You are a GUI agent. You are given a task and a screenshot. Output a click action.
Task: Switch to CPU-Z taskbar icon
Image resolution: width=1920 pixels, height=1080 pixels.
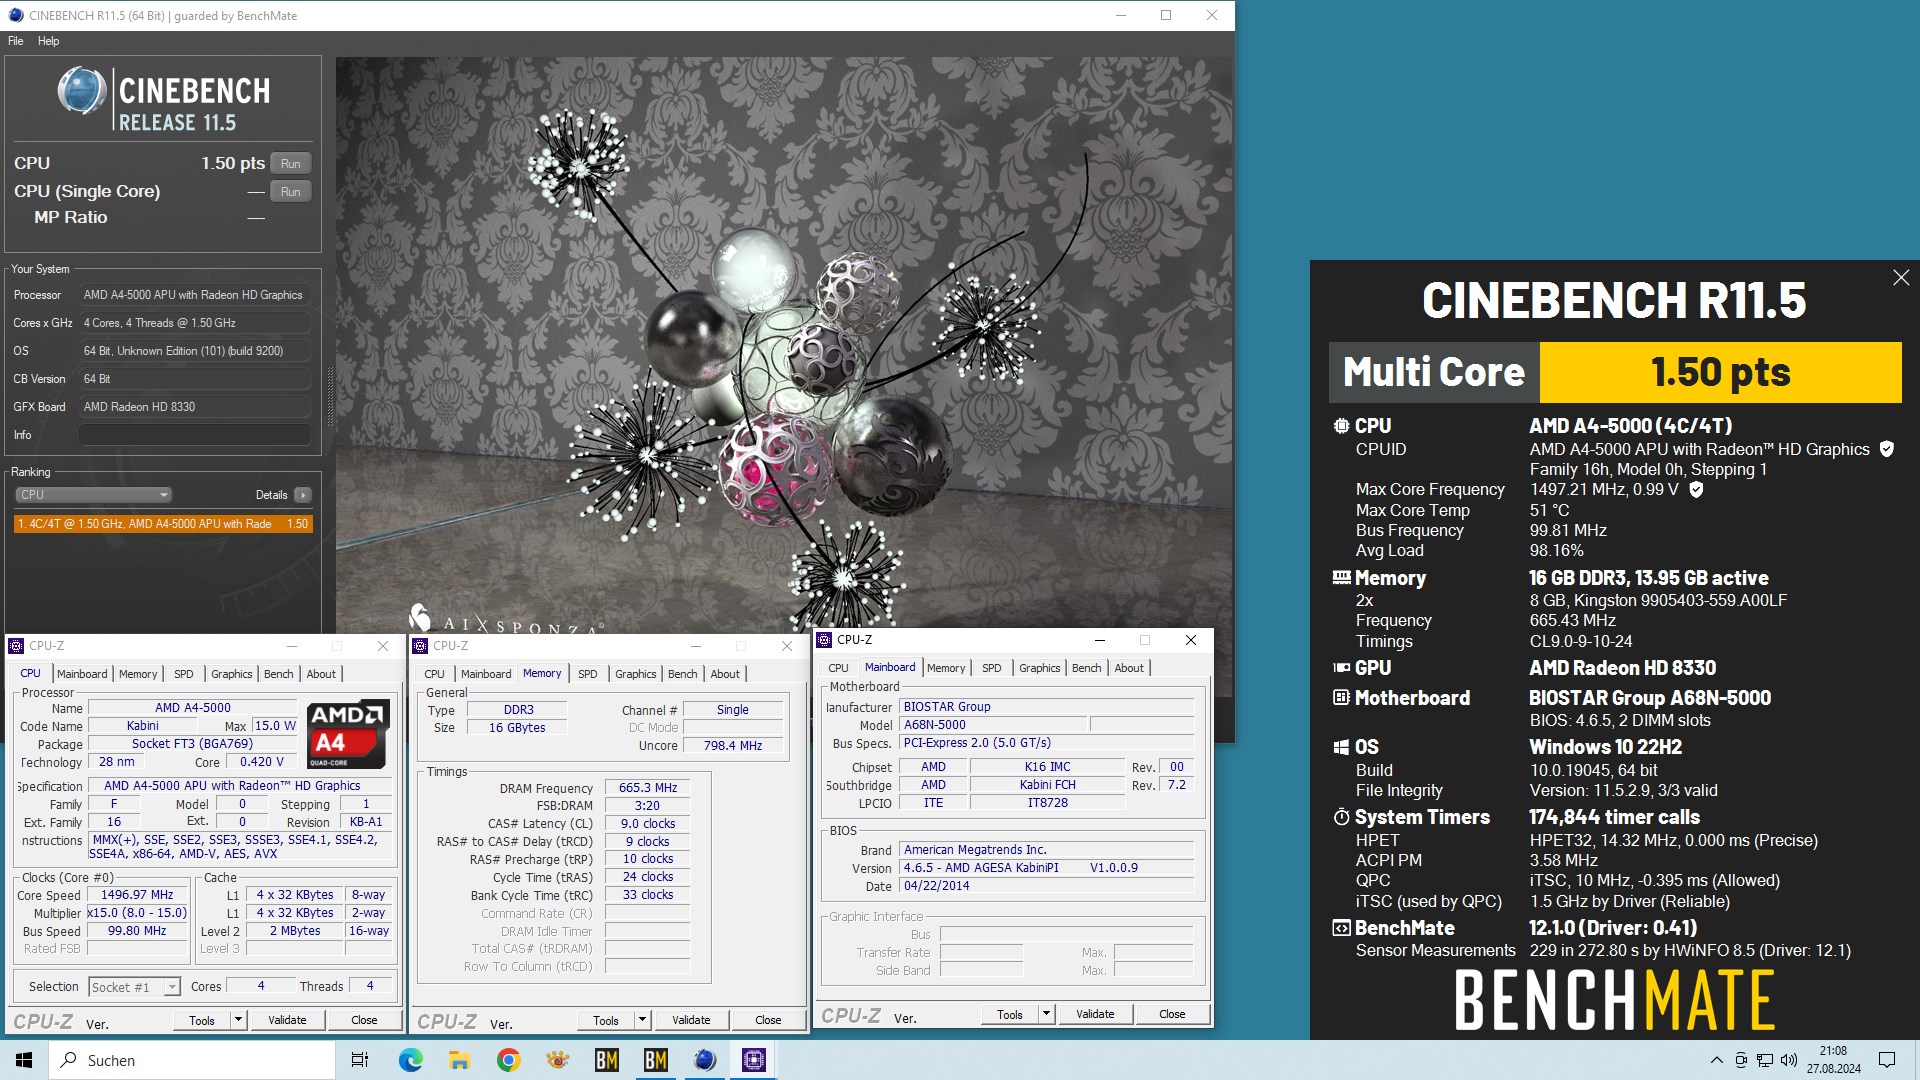tap(754, 1060)
